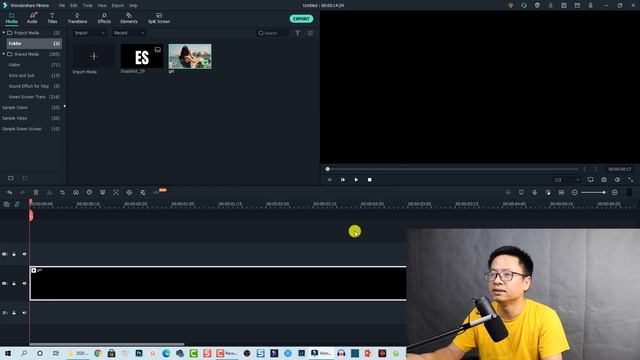Switch to the Audio tab
Screen dimensions: 640x360
32,18
